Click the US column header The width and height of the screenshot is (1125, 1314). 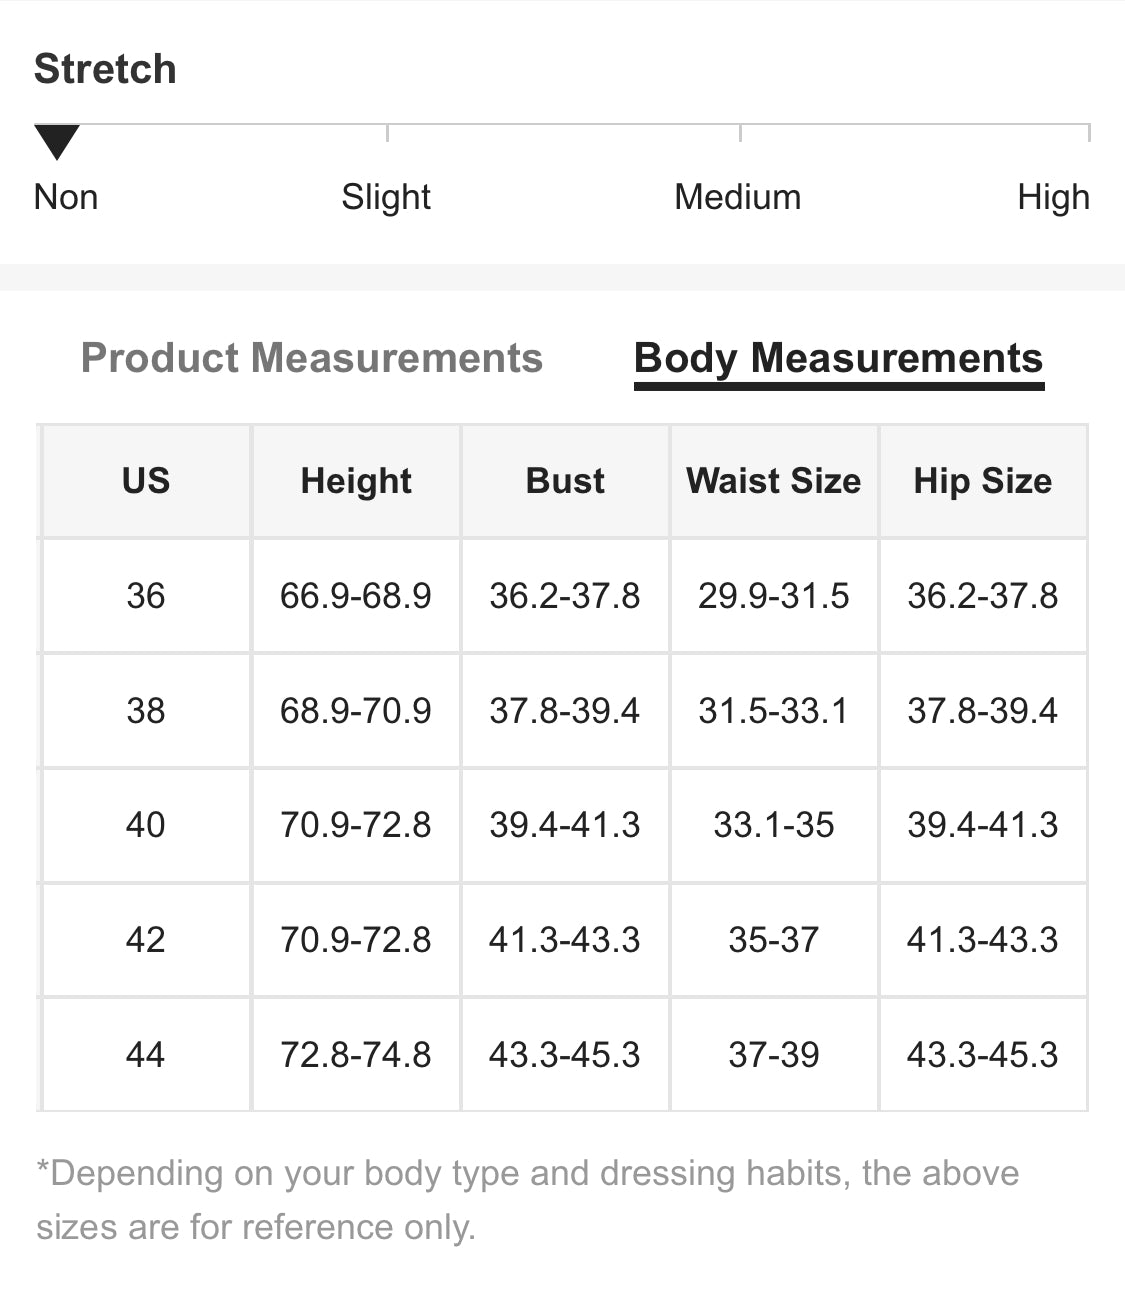(x=146, y=481)
